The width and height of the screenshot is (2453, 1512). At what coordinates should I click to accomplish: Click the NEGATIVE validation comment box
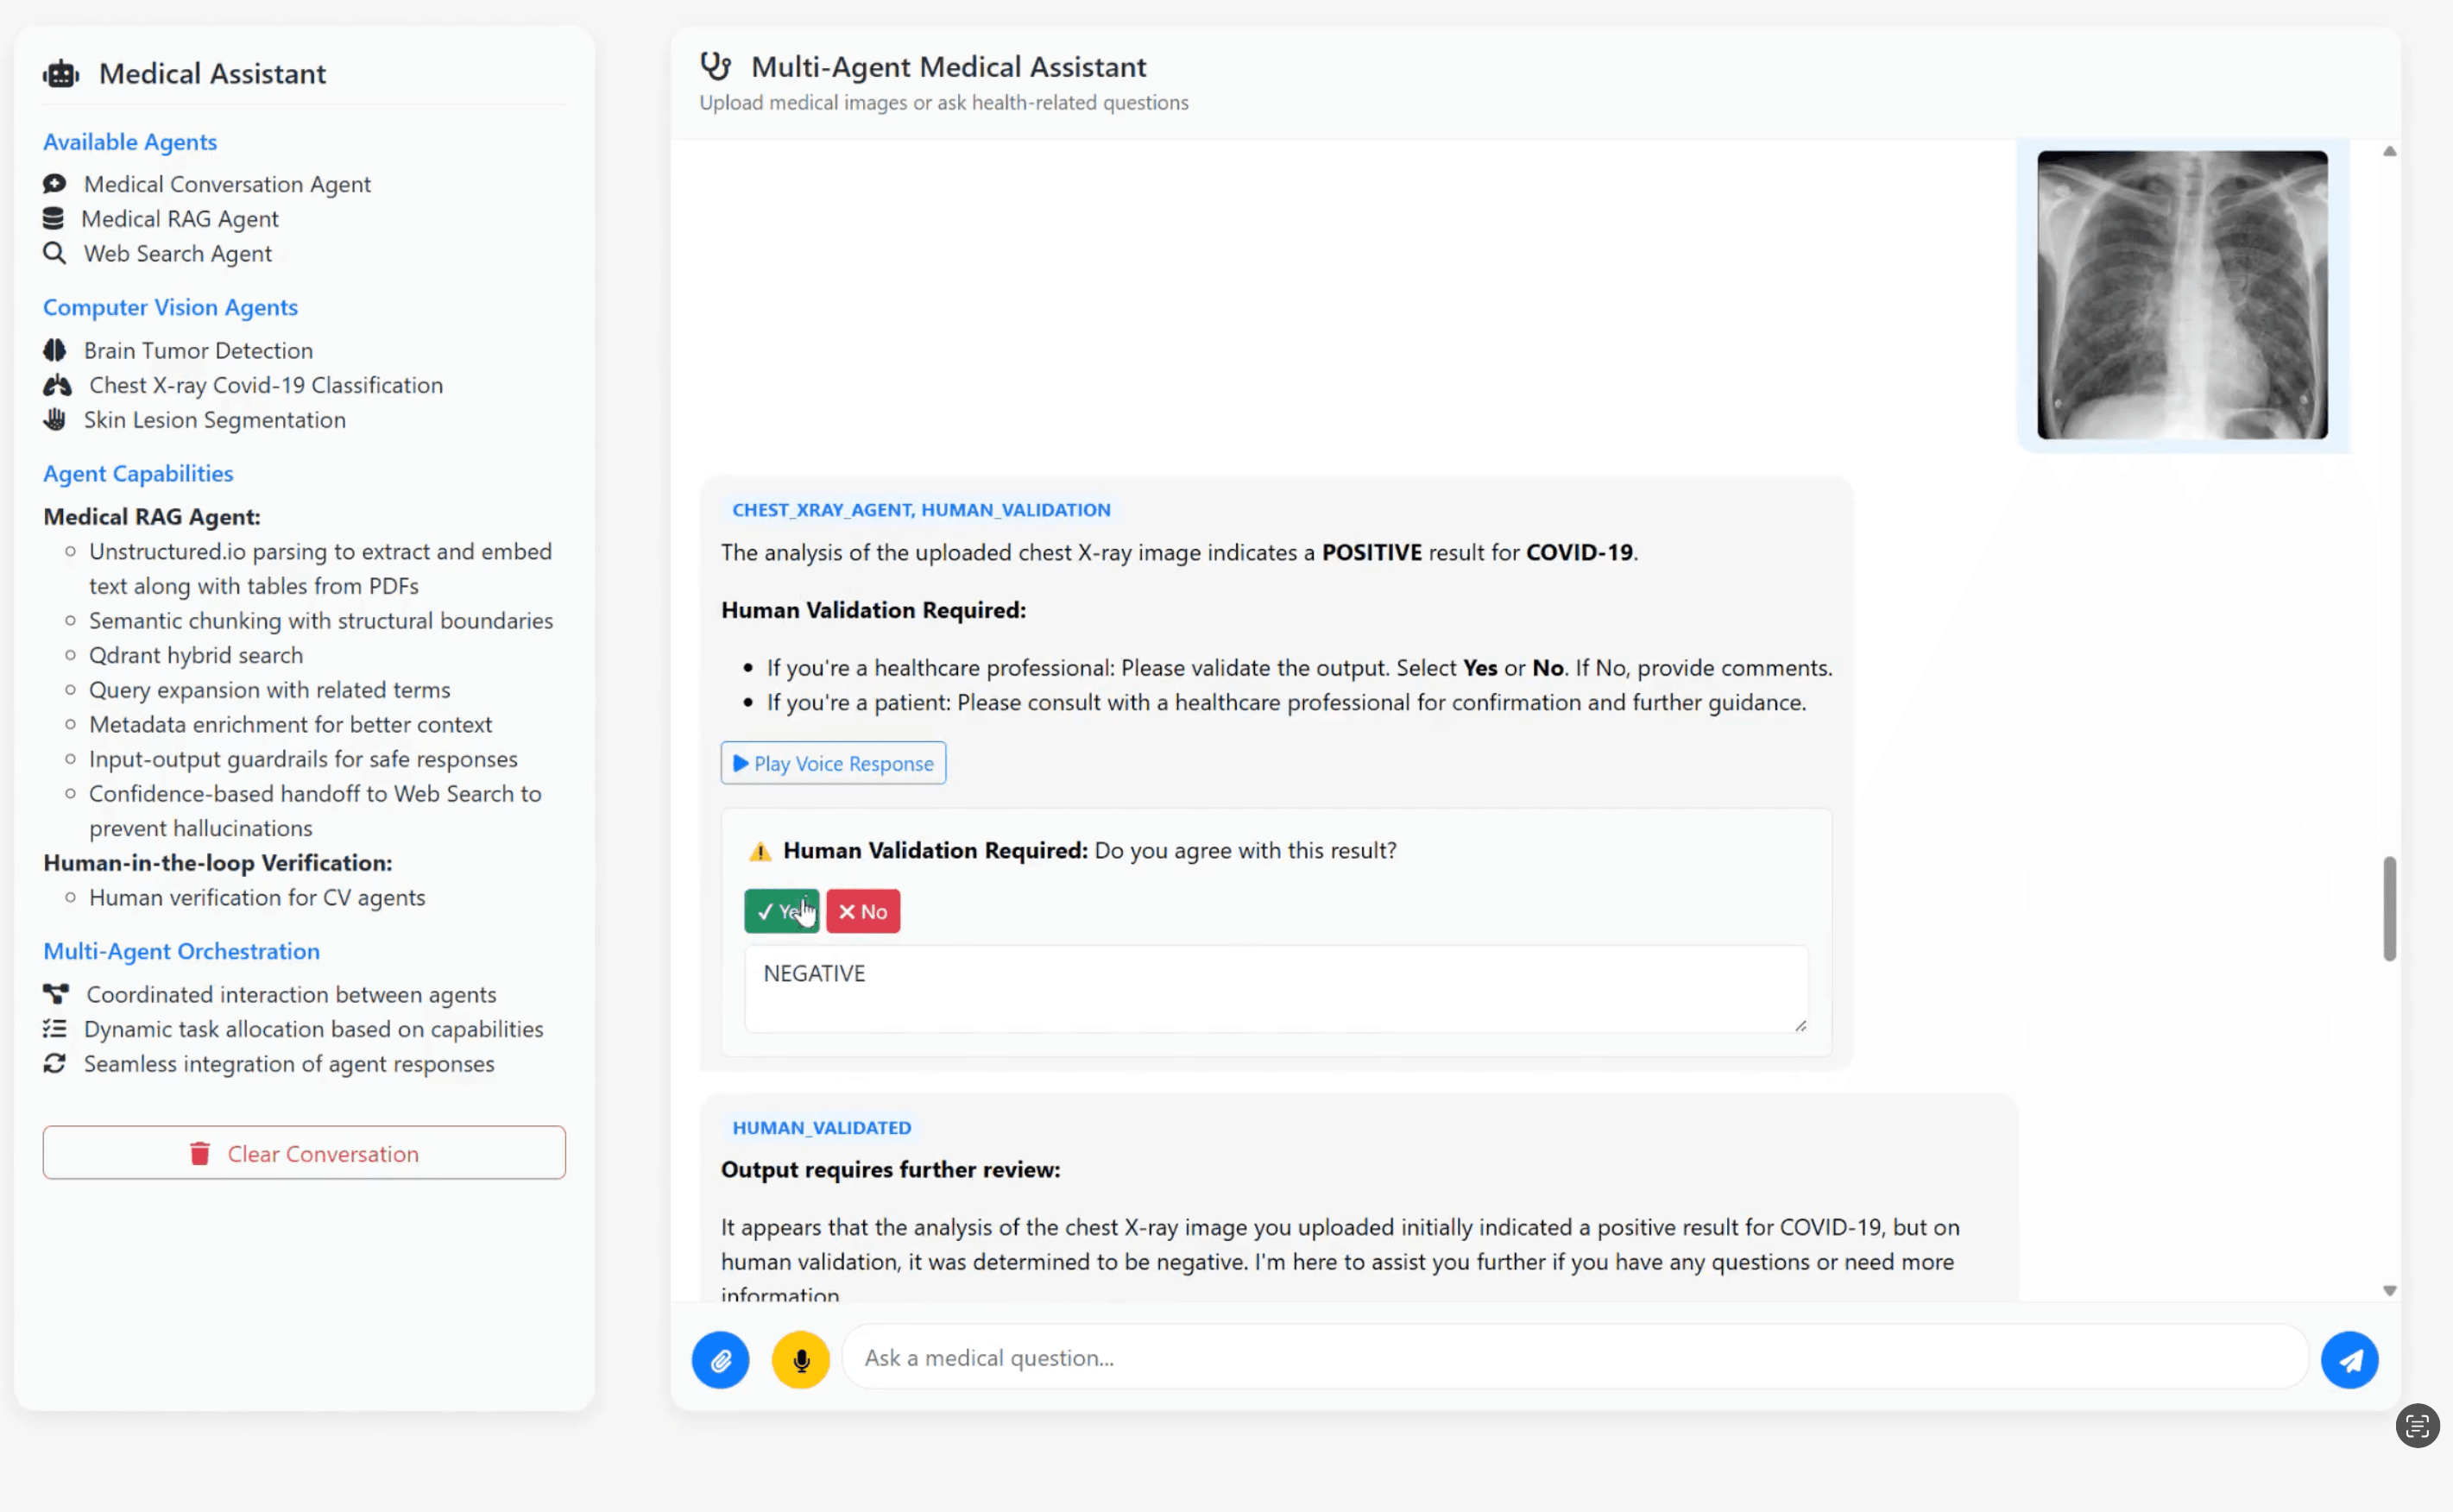click(x=1275, y=988)
